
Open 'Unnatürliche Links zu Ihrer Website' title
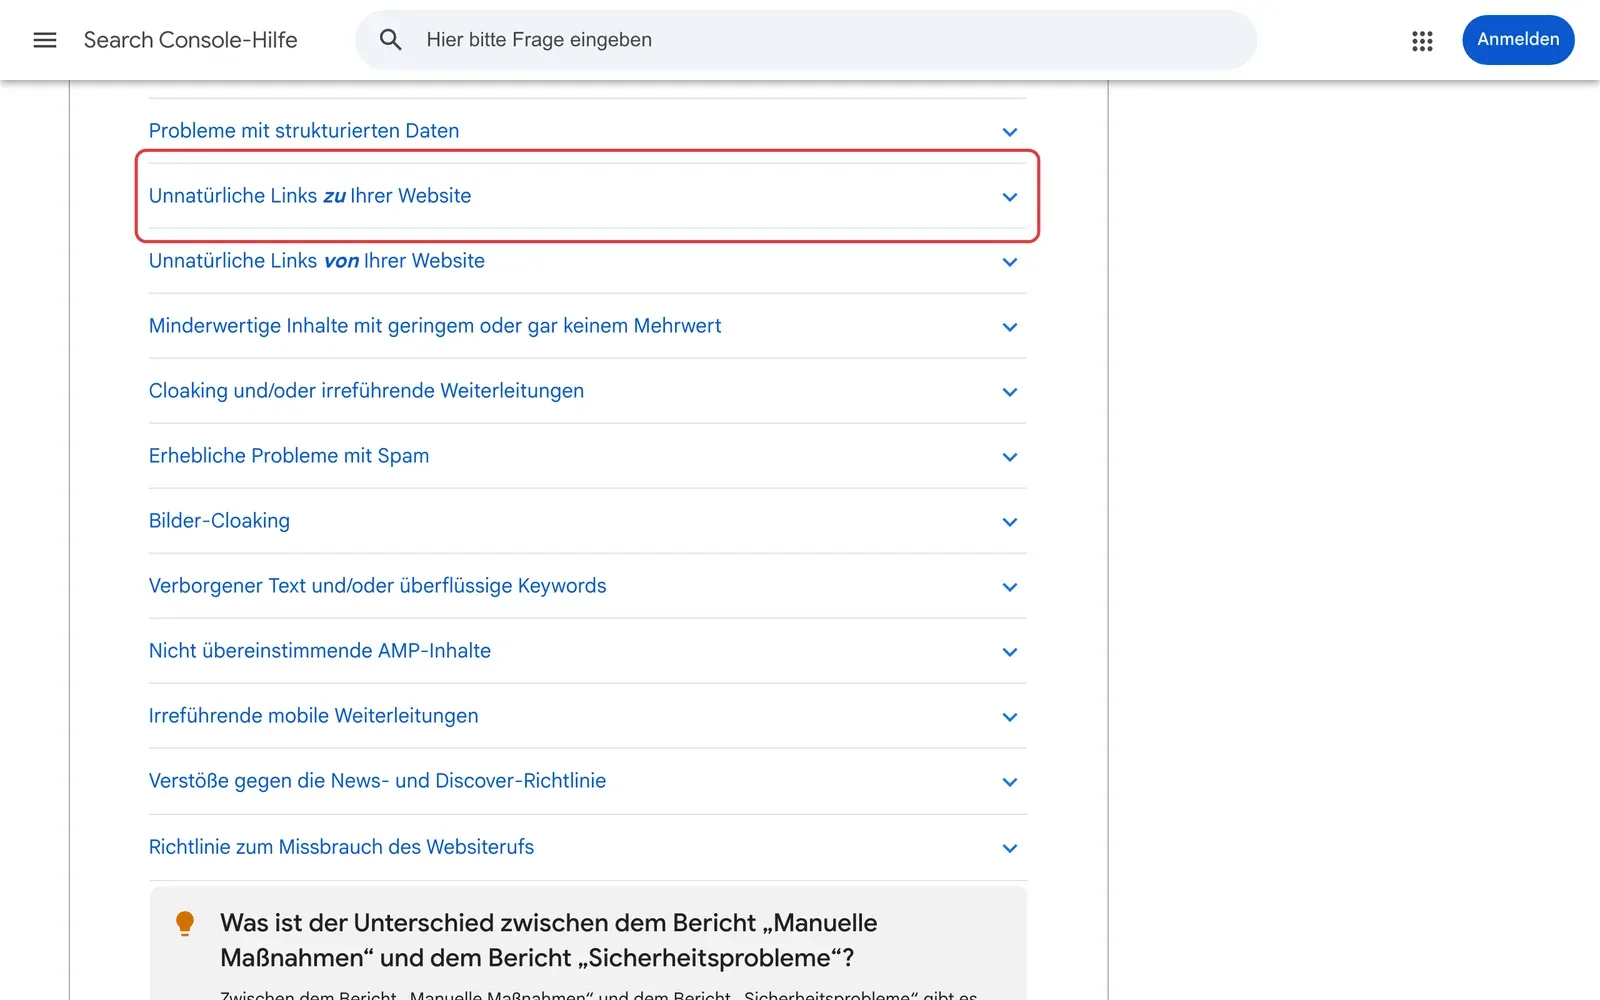pos(310,196)
